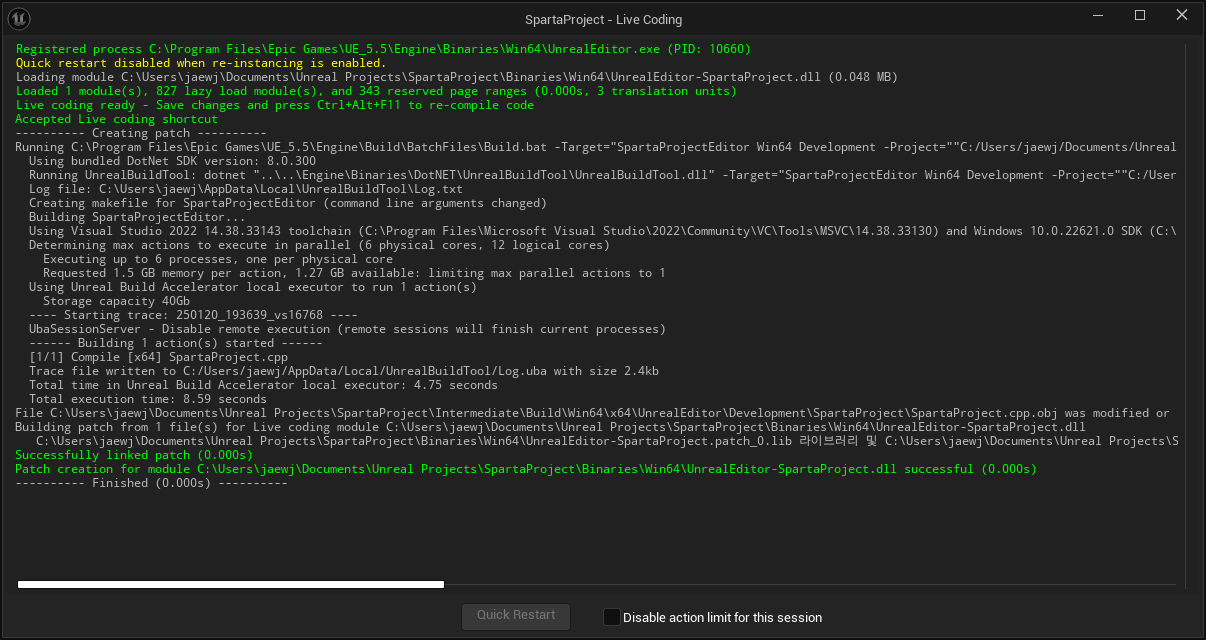
Task: Click the '[1/1] Compile [x64] SpartaProject.cpp' line
Action: point(158,357)
